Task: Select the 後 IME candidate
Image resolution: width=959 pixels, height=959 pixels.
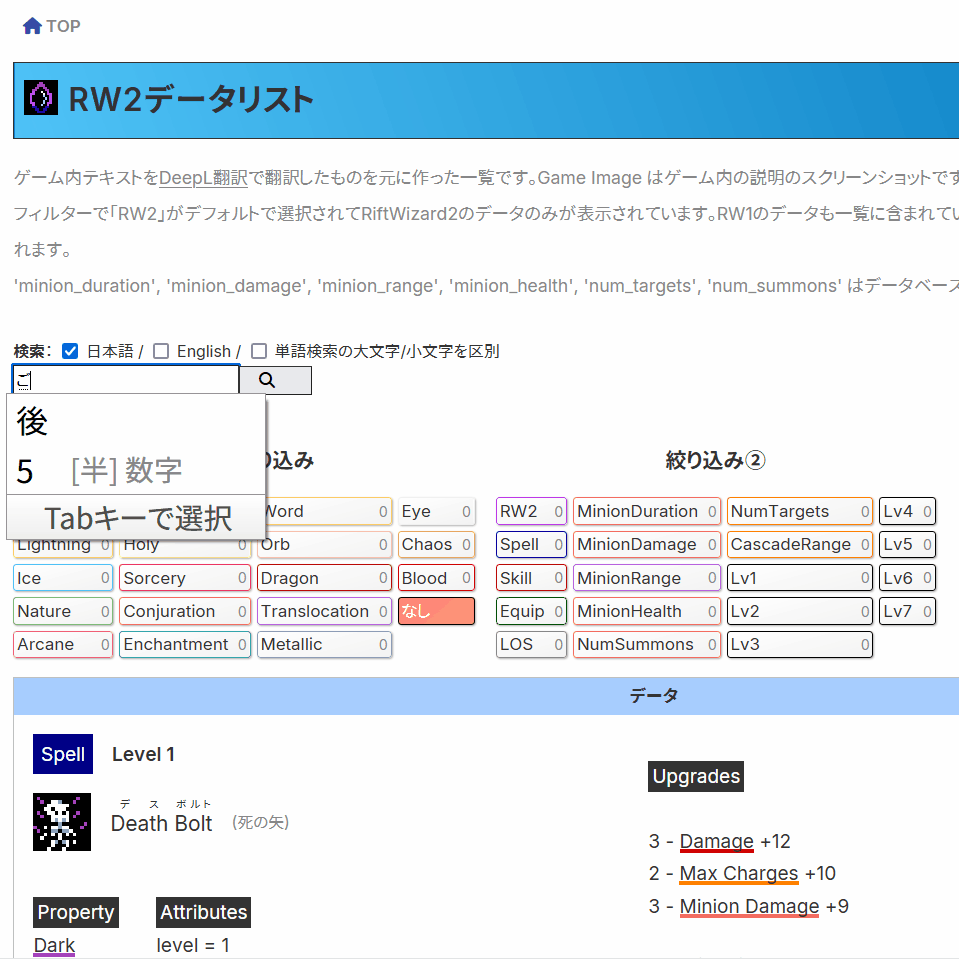Action: [34, 422]
